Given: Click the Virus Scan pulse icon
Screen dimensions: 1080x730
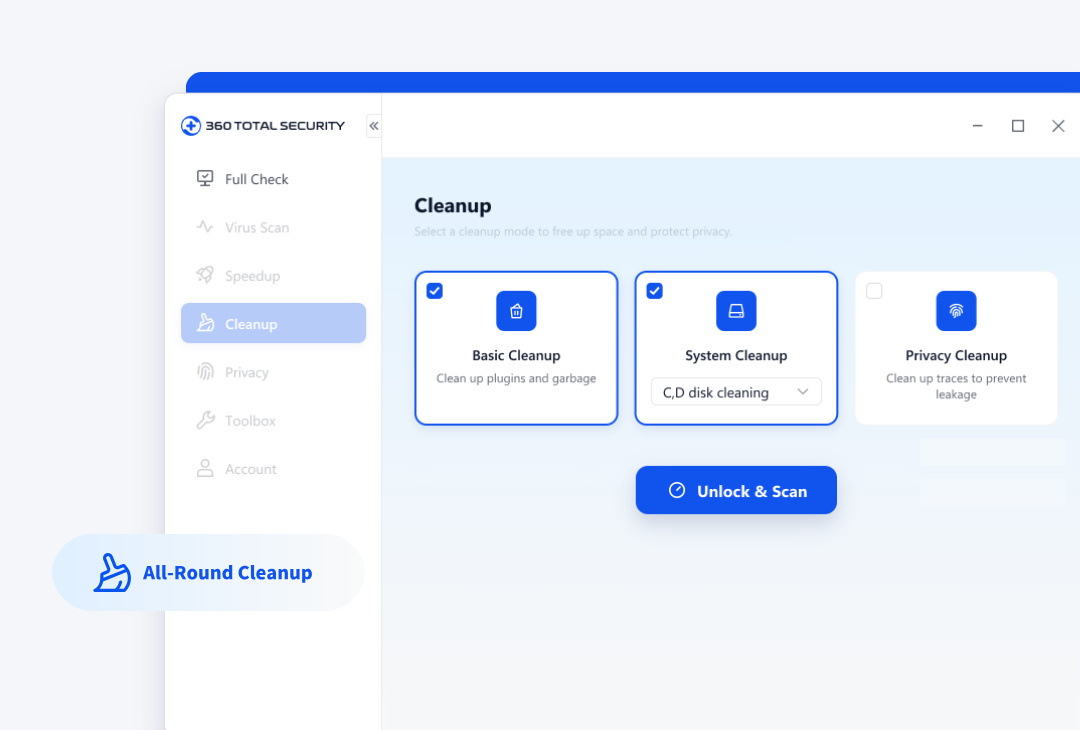Looking at the screenshot, I should 205,227.
